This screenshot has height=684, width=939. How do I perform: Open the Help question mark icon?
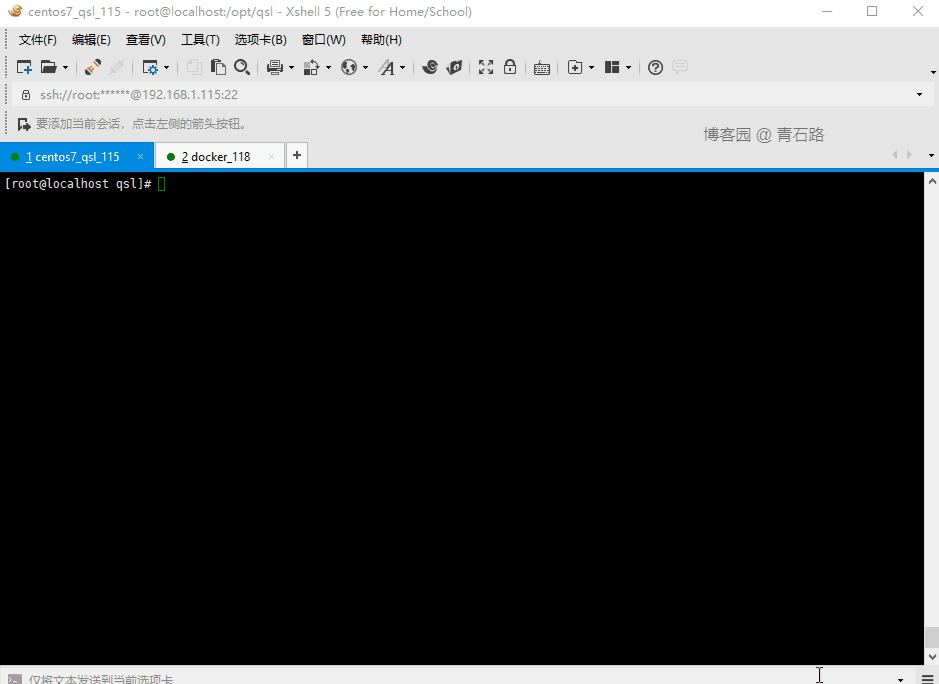coord(656,67)
